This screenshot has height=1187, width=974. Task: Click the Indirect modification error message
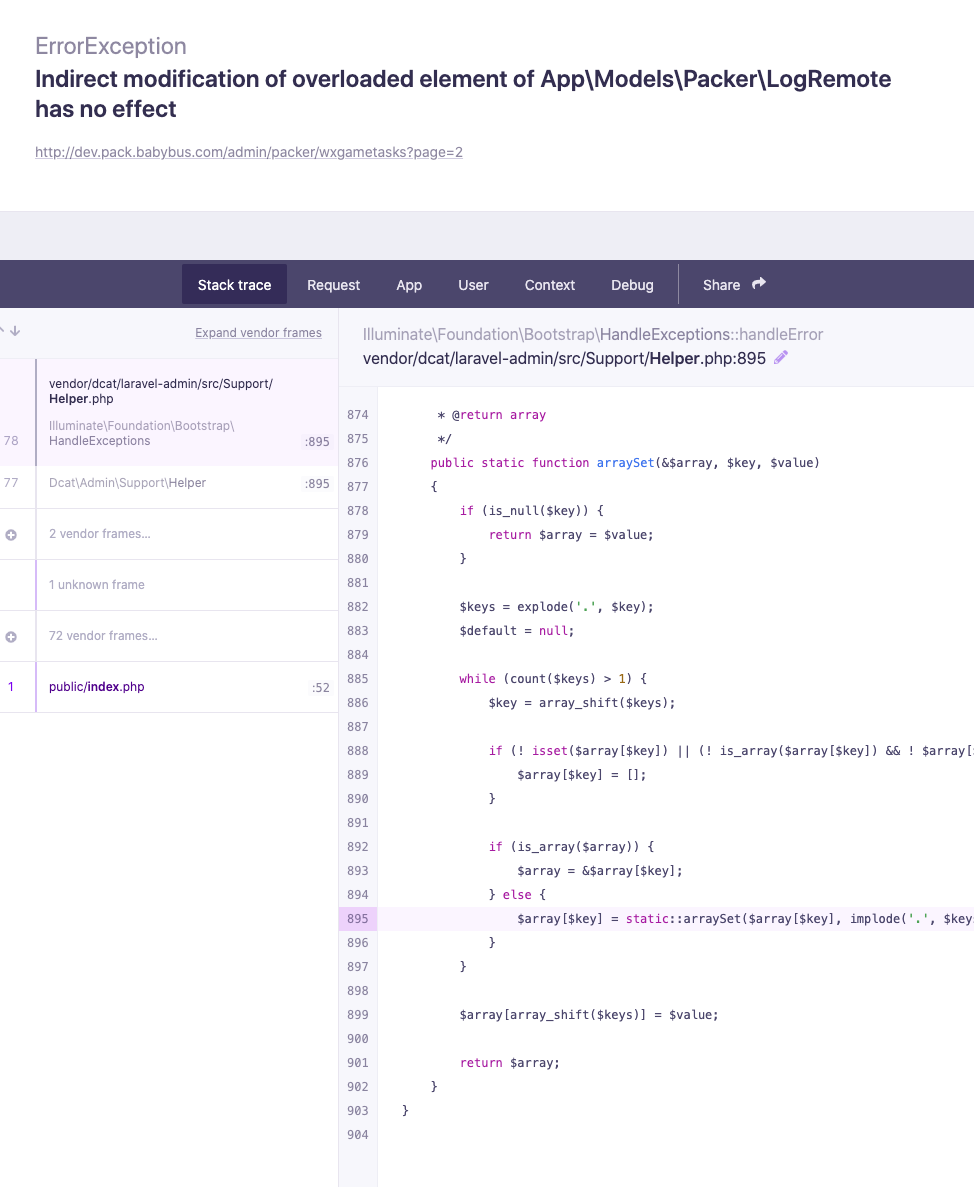[462, 94]
